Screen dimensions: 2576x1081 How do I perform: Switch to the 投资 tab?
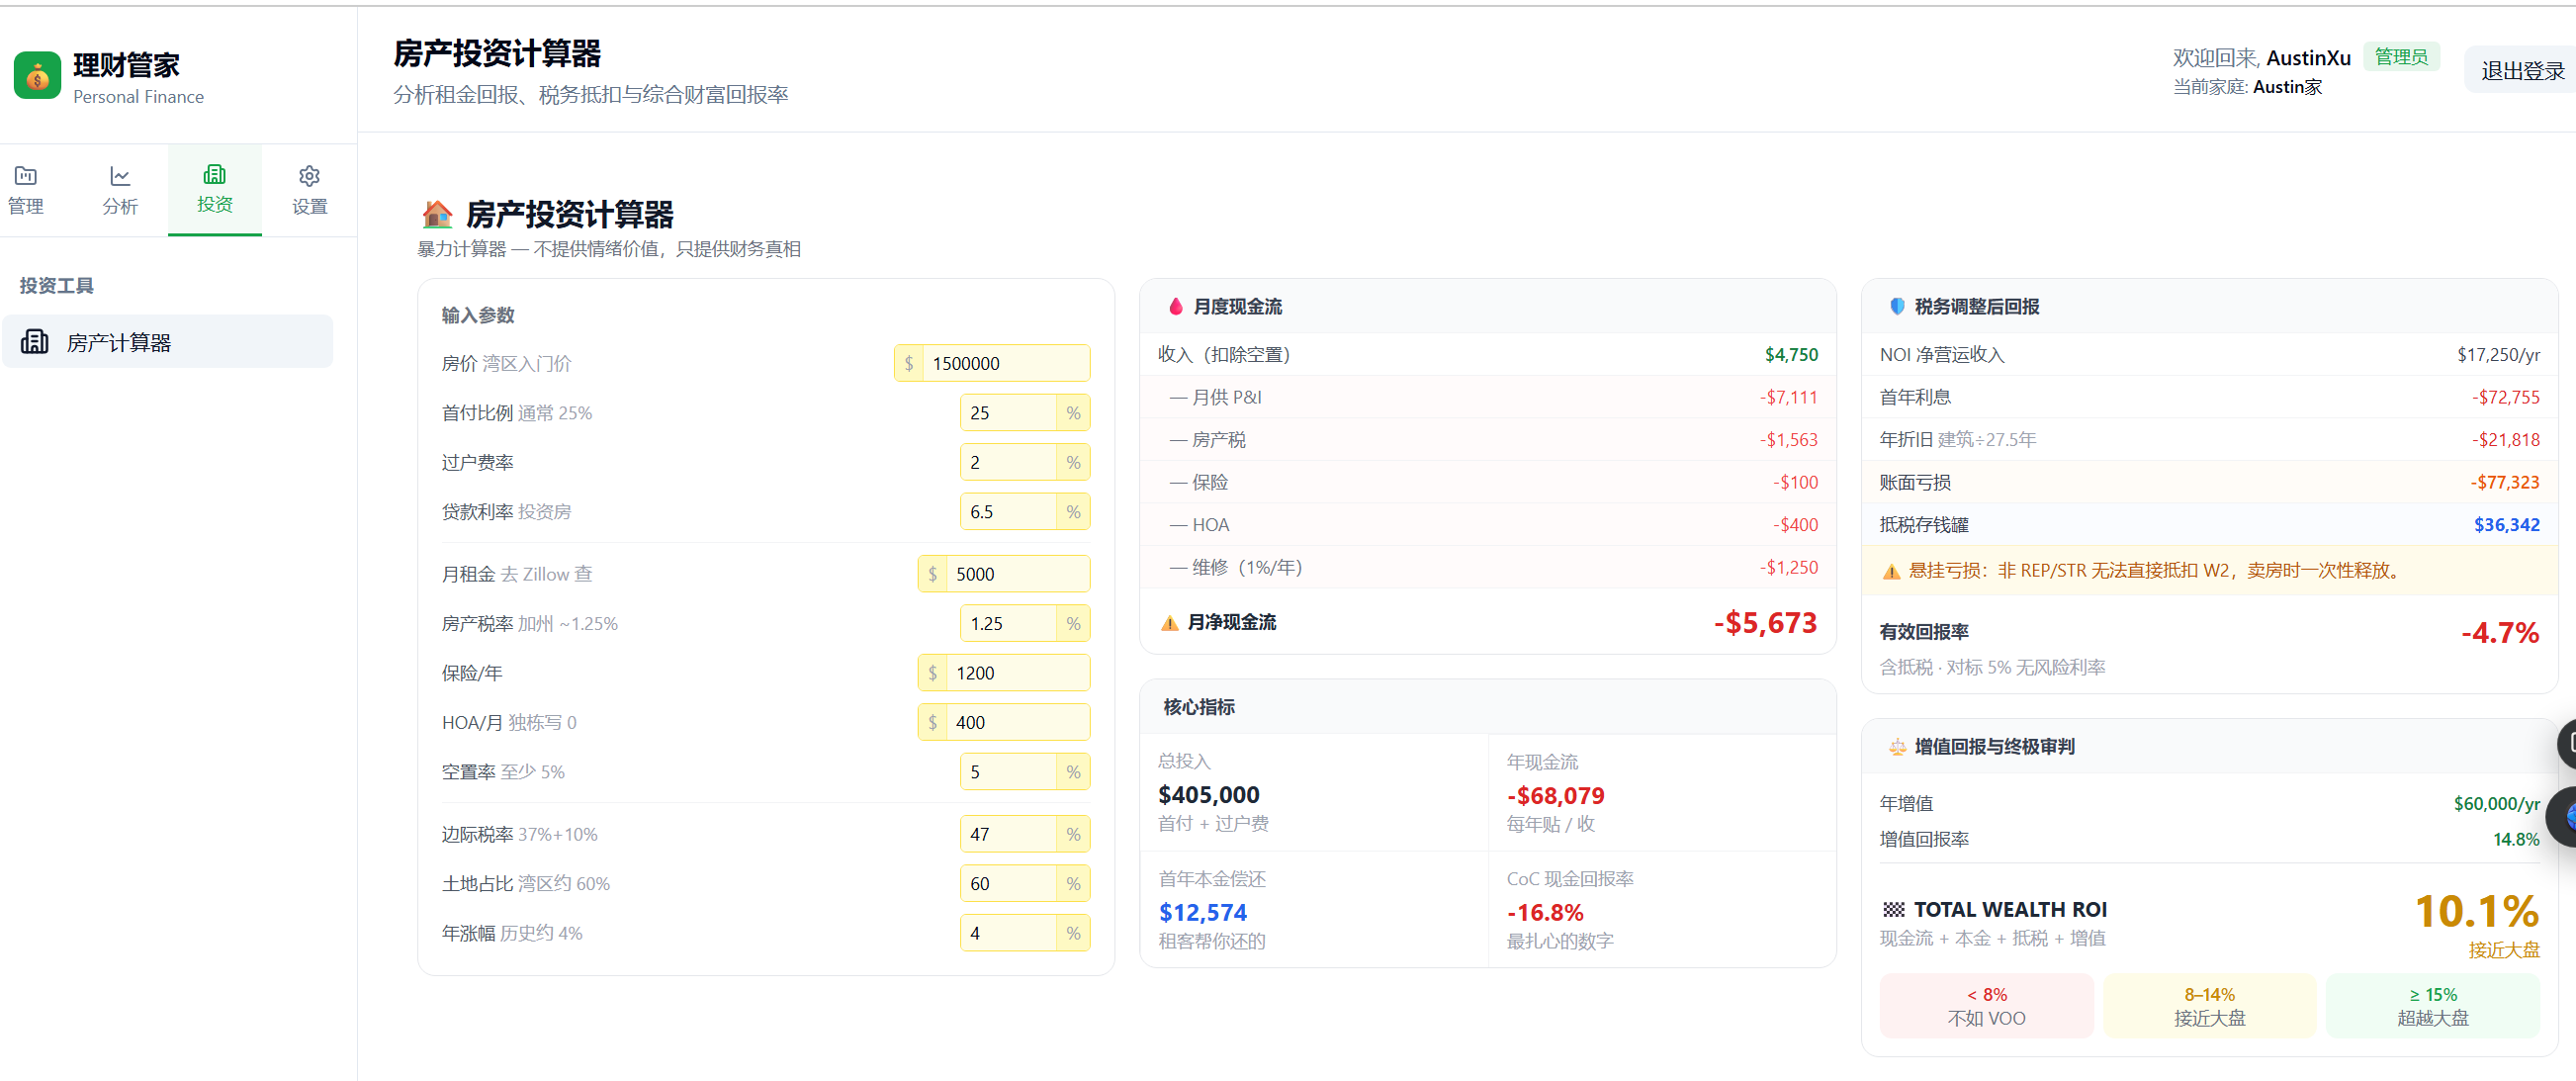[214, 190]
